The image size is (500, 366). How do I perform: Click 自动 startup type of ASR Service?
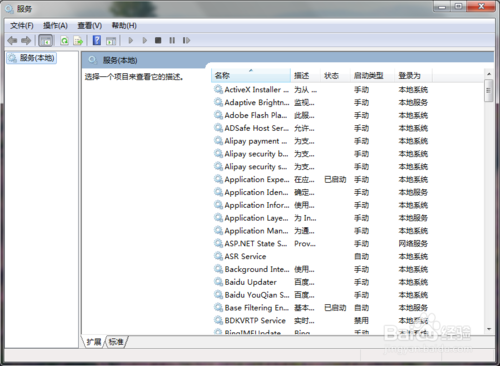[361, 256]
